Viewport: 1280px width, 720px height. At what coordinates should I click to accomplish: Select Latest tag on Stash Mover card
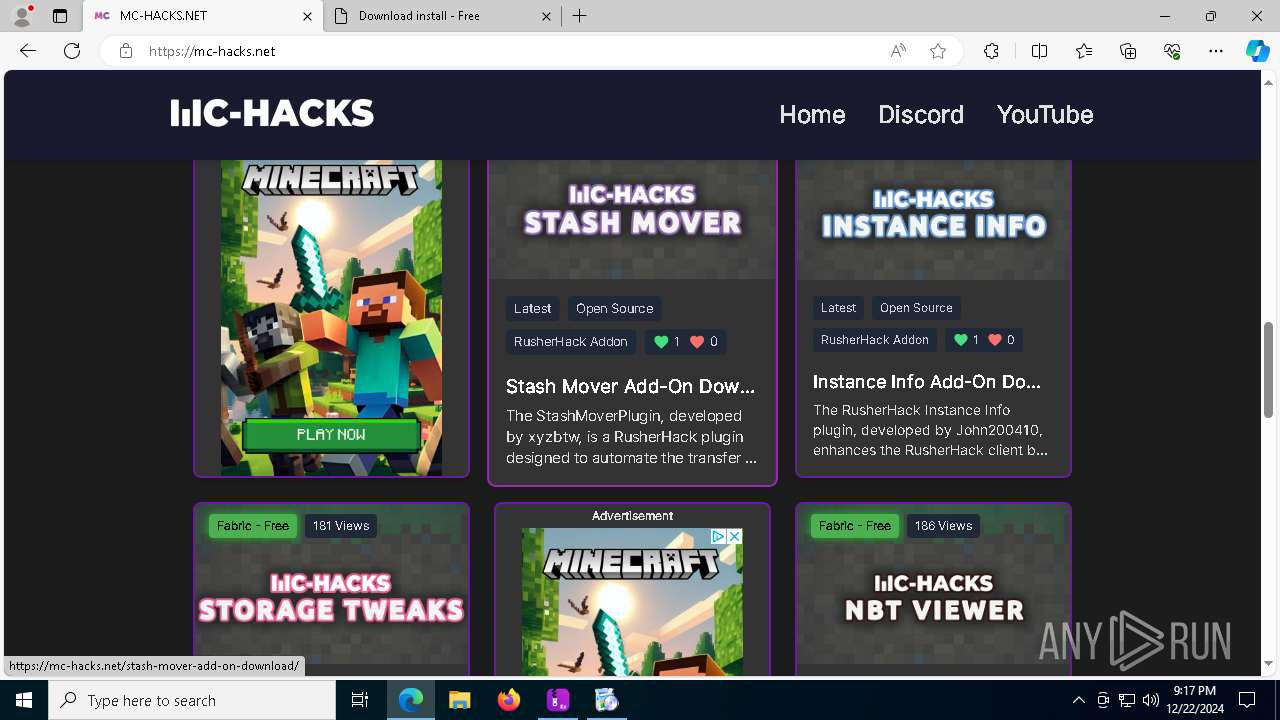point(532,309)
